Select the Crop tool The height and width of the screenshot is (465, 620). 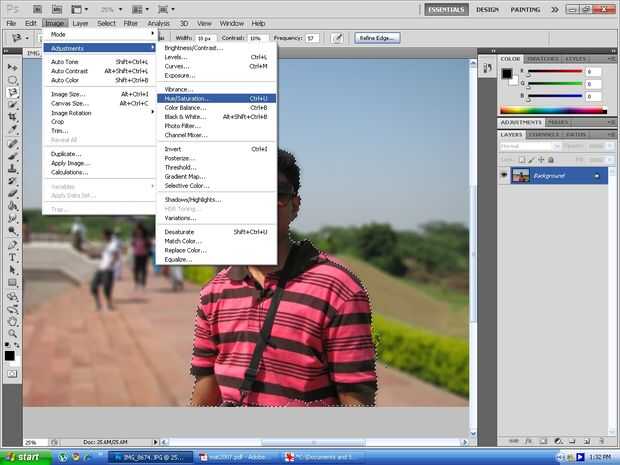point(12,117)
